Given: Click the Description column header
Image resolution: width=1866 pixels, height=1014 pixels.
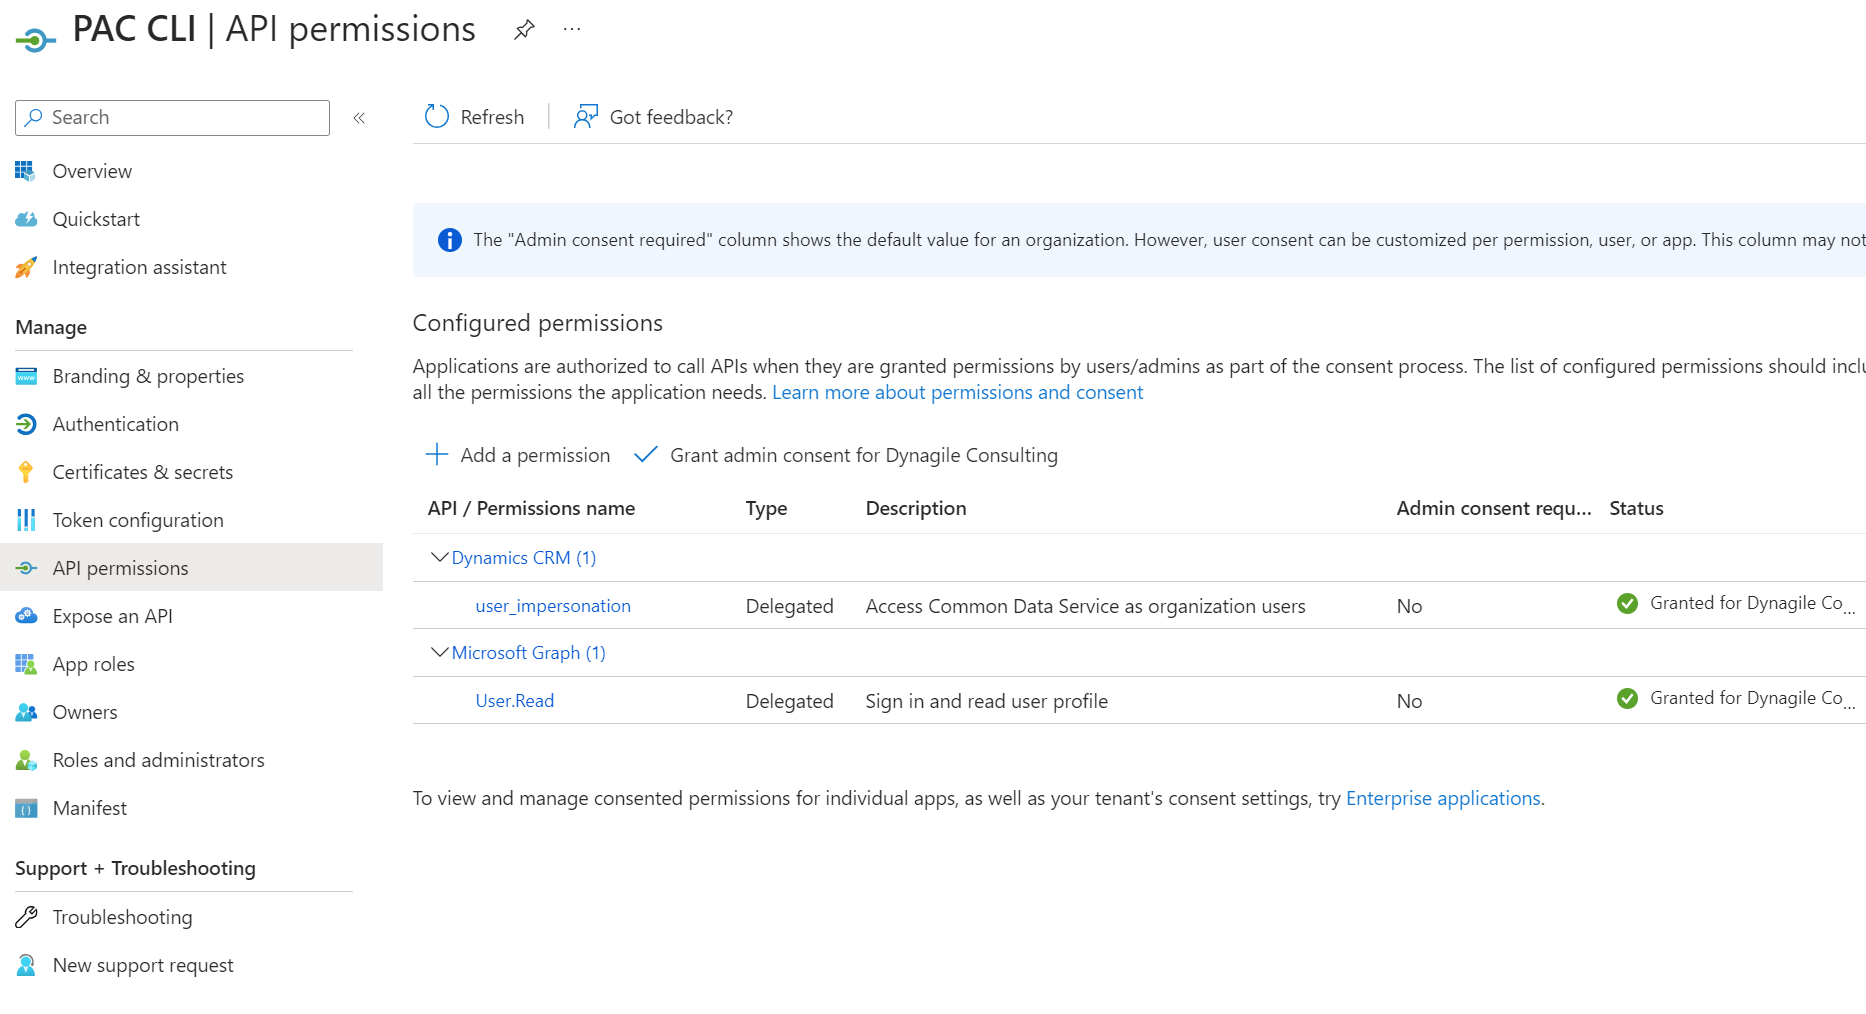Looking at the screenshot, I should click(x=916, y=508).
